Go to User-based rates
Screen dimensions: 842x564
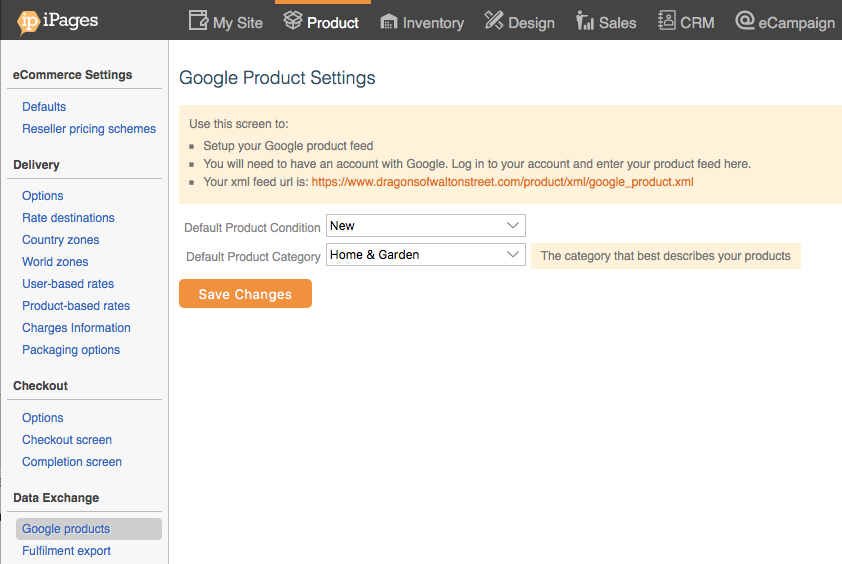(68, 284)
